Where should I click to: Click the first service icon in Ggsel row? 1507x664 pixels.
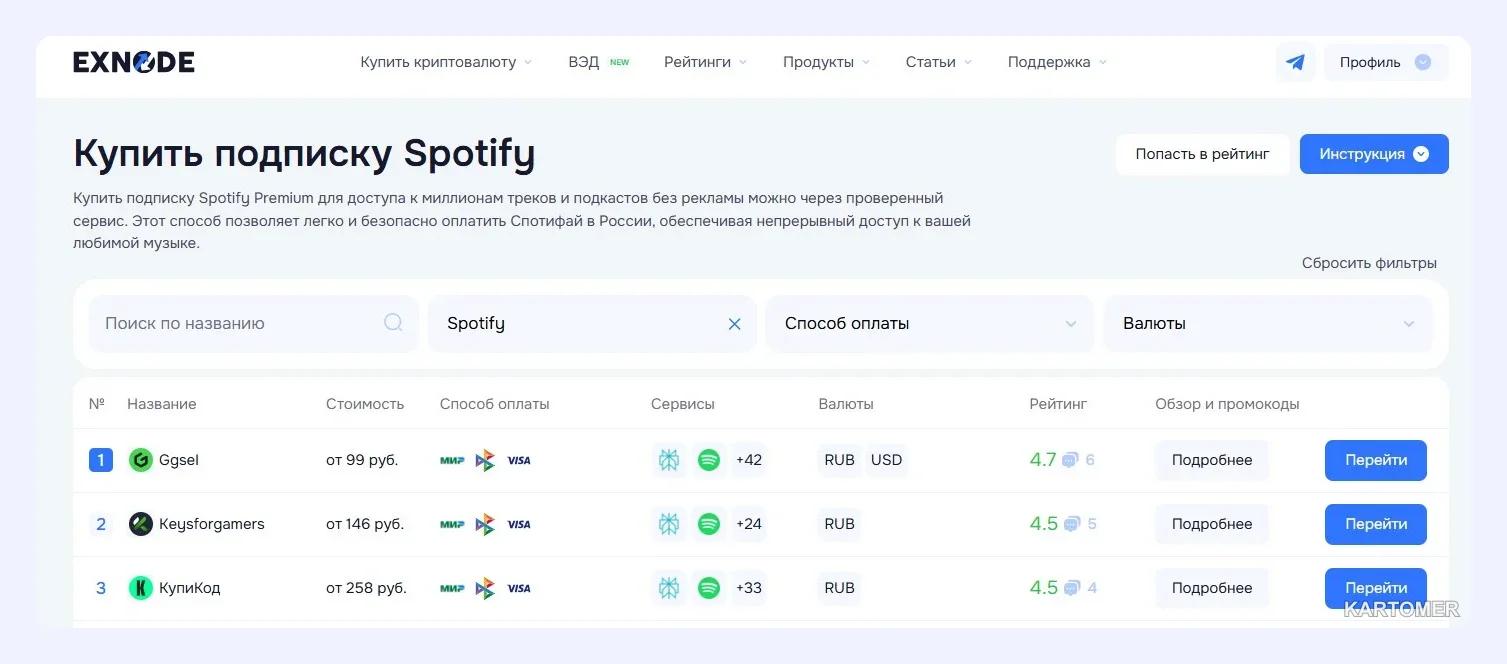point(669,460)
